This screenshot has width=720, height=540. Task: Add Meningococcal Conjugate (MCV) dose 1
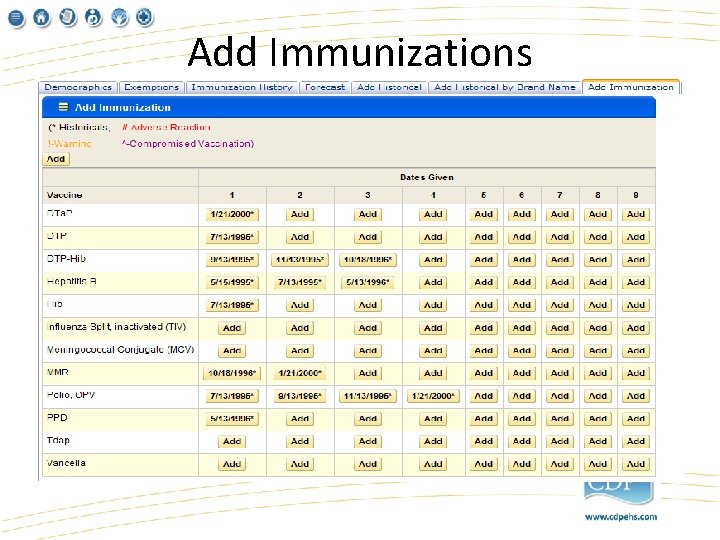click(232, 351)
